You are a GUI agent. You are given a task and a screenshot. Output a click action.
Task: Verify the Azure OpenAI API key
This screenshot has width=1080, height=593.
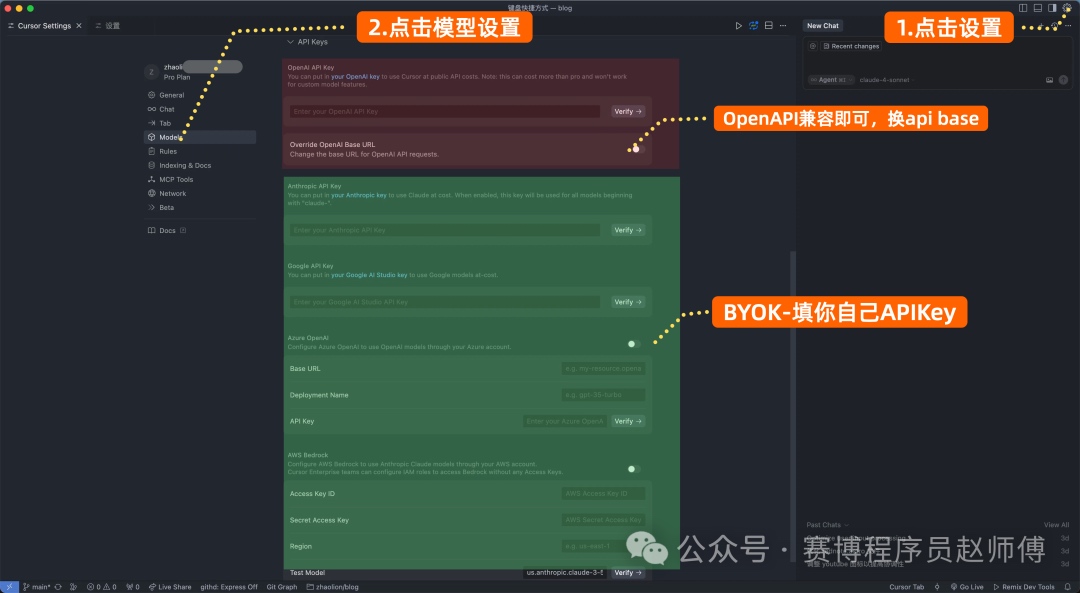coord(627,422)
